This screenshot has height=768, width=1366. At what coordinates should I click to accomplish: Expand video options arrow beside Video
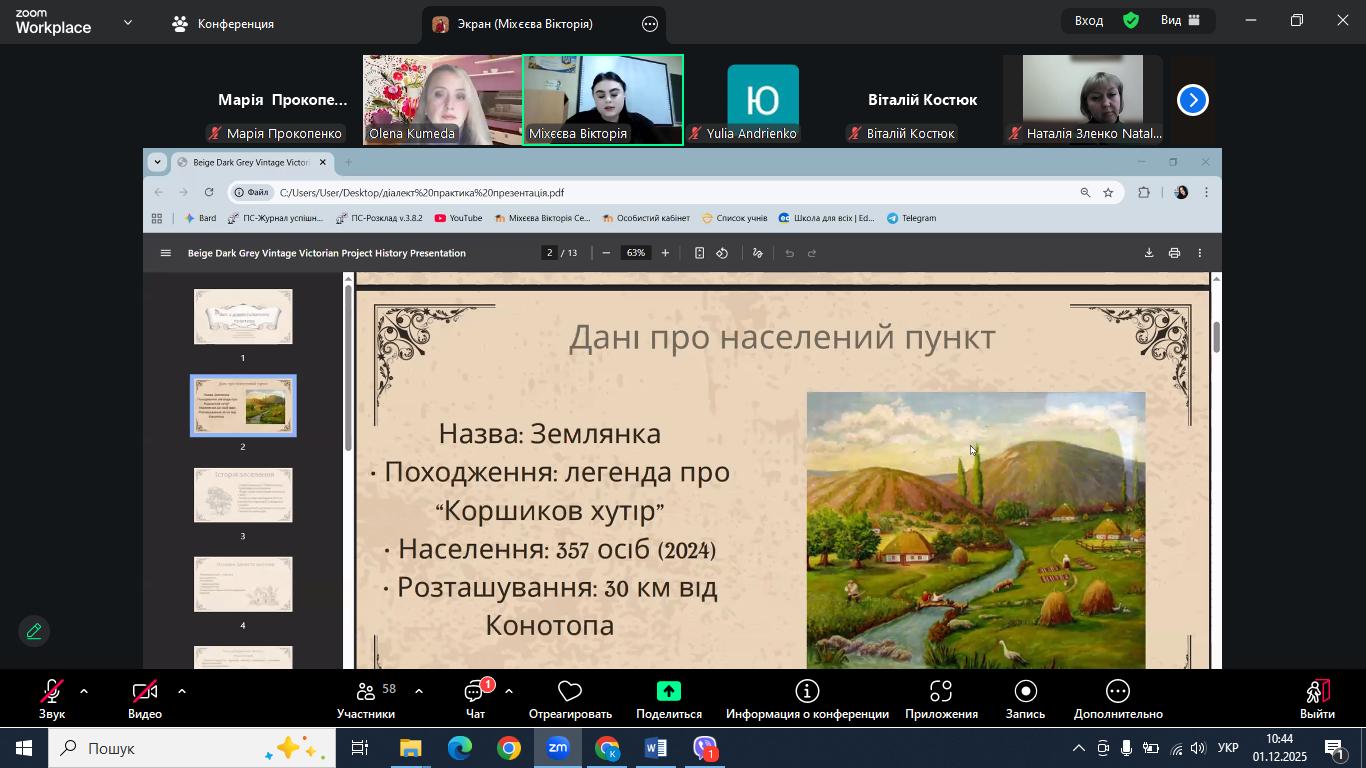[181, 691]
